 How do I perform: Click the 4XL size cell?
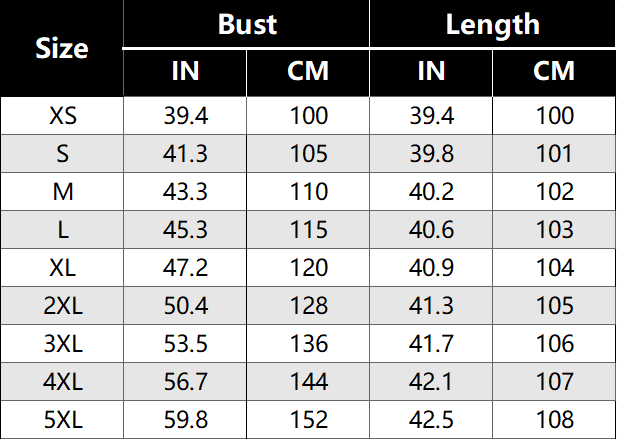[62, 382]
